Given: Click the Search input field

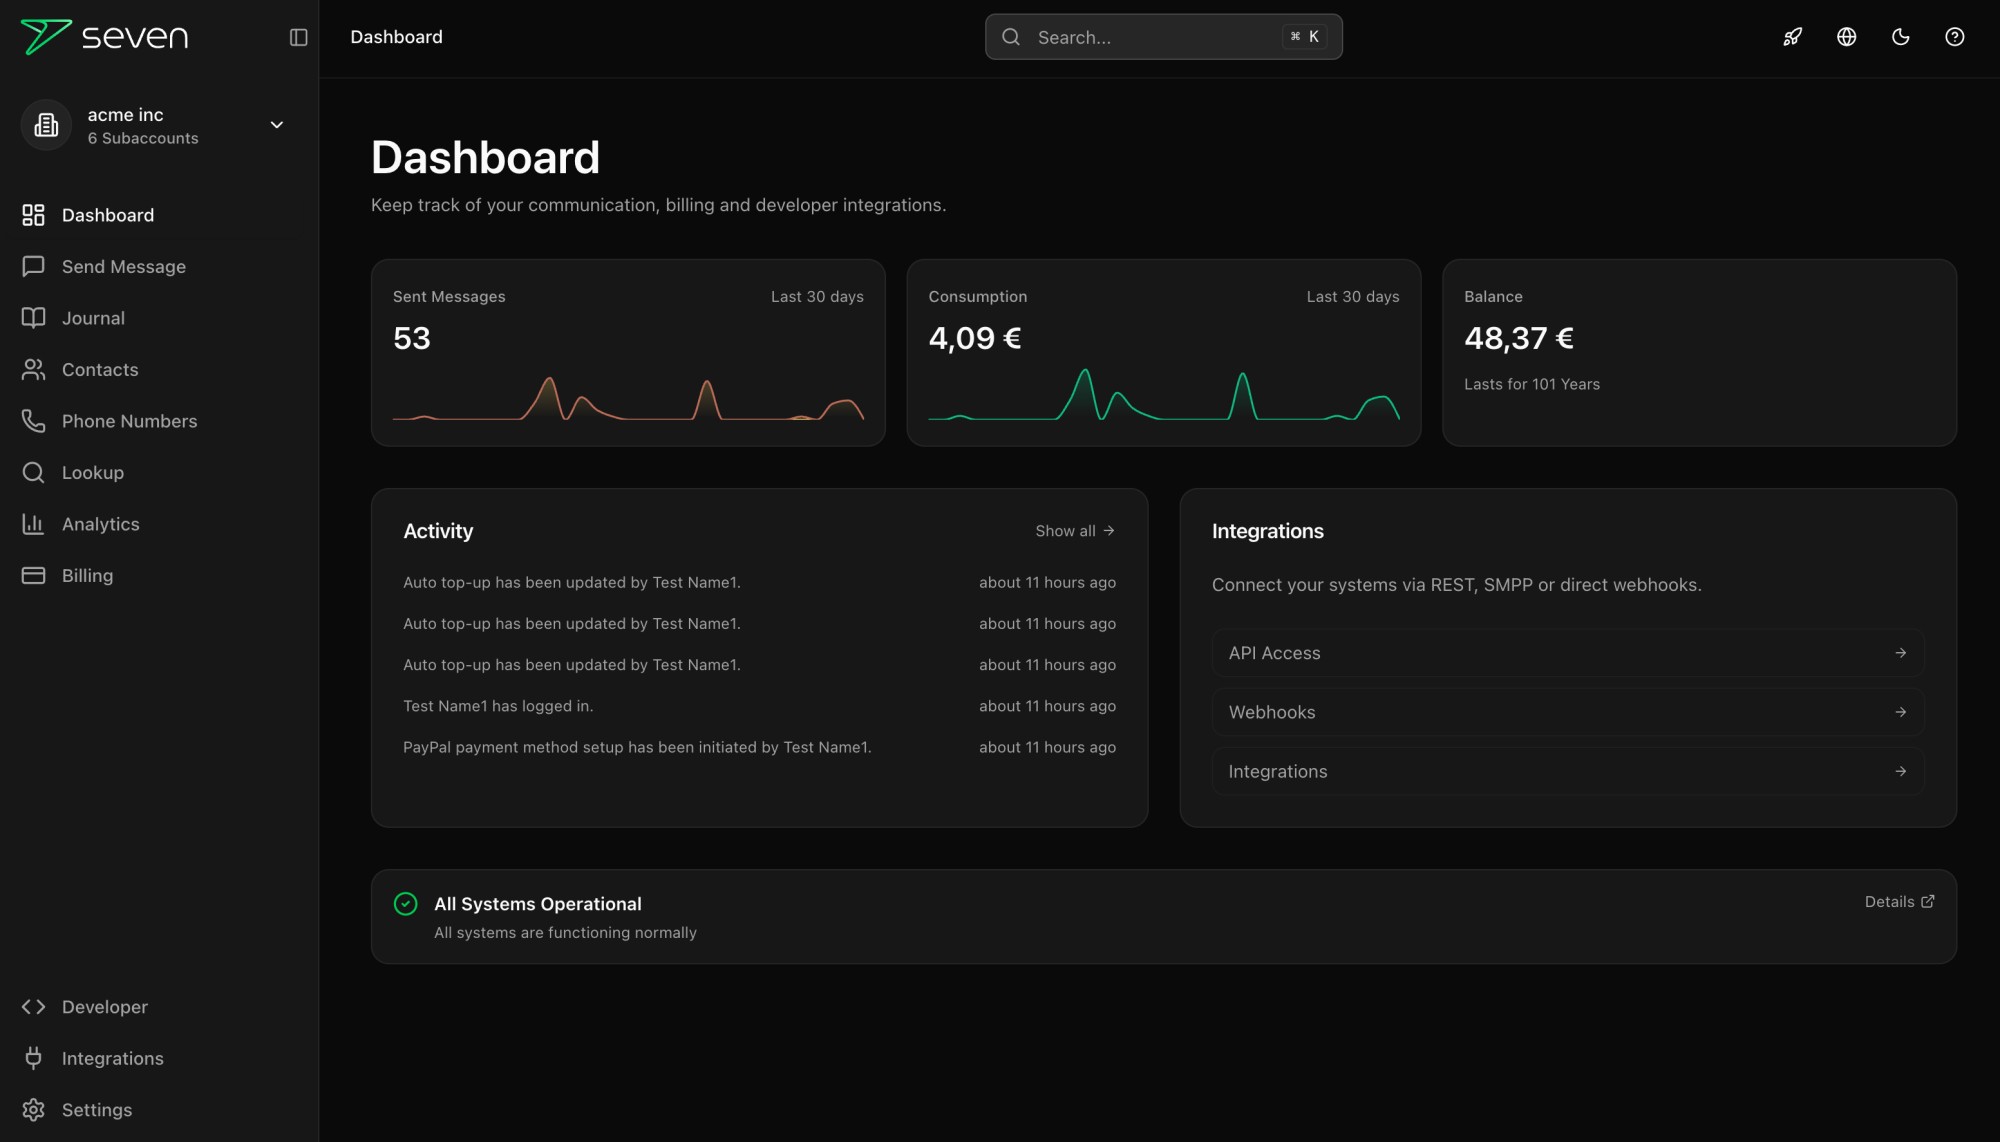Looking at the screenshot, I should coord(1150,37).
